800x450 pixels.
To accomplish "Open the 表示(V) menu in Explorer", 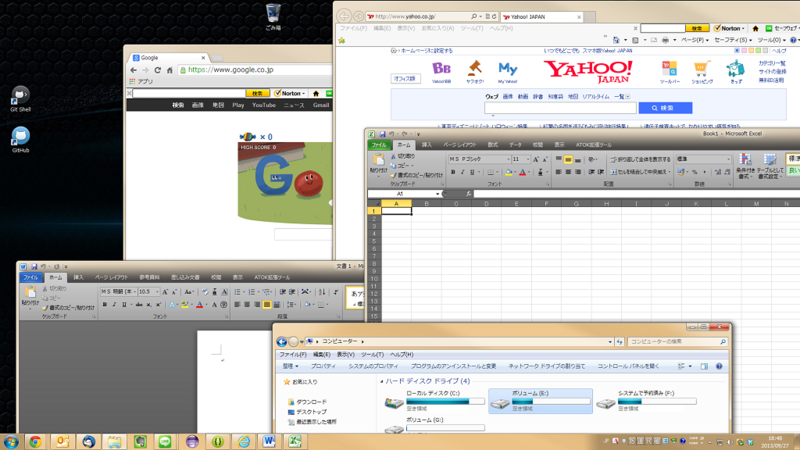I will click(345, 355).
